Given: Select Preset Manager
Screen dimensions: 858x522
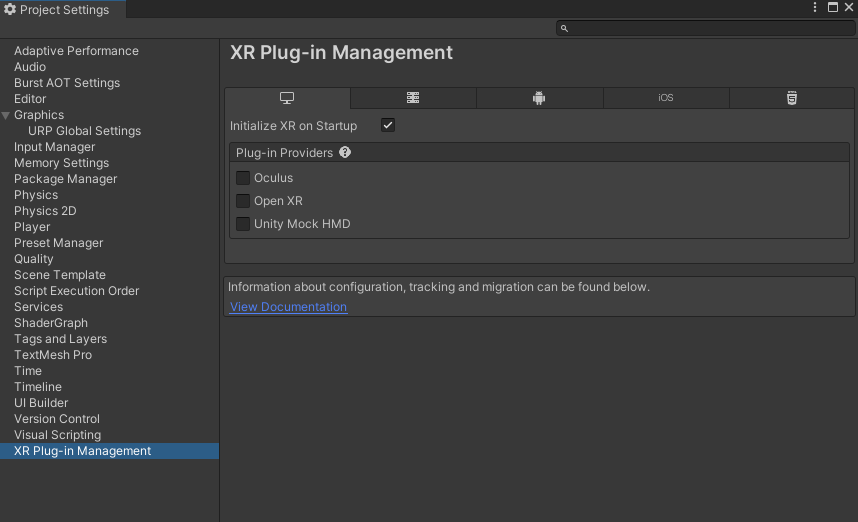Looking at the screenshot, I should [58, 243].
